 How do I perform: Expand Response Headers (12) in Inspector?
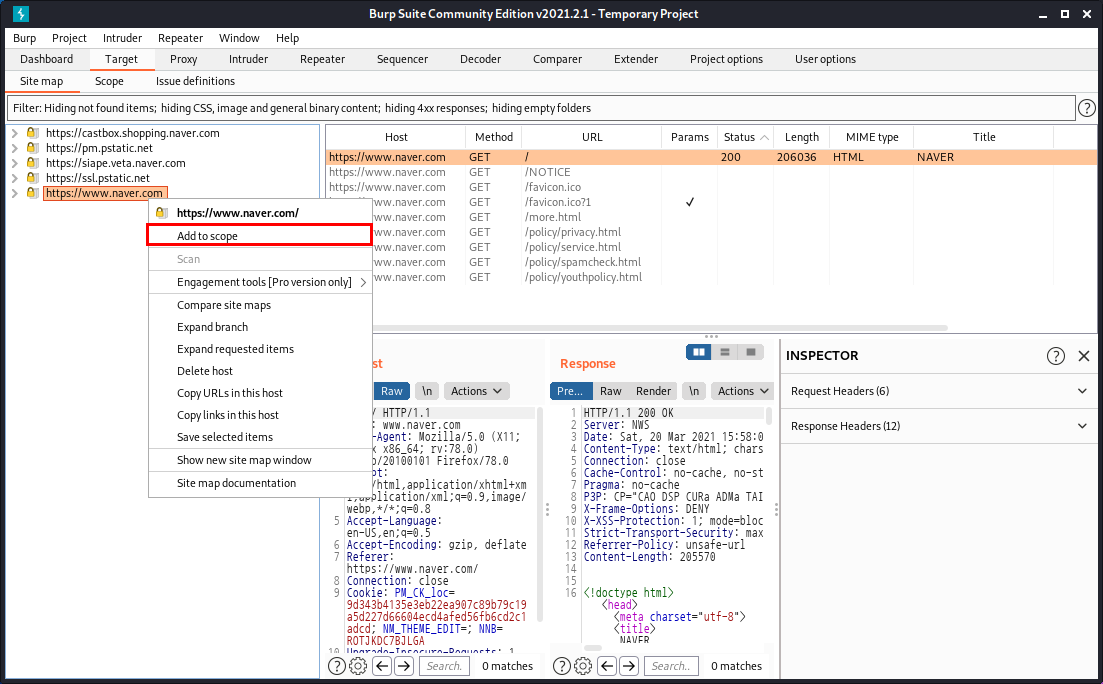[x=938, y=426]
